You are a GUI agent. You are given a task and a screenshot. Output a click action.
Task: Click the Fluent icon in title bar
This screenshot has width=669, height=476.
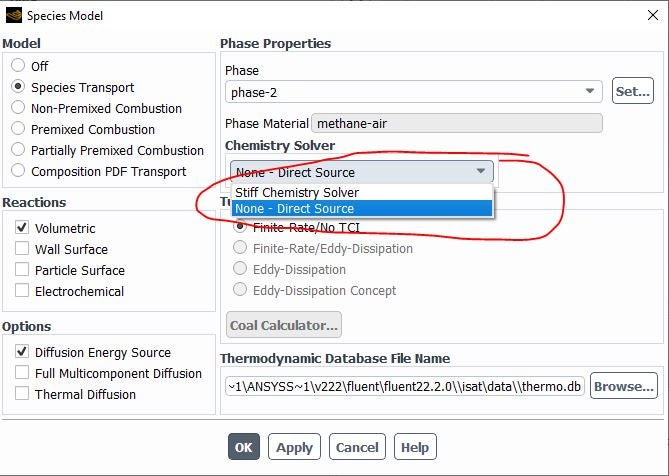click(x=12, y=15)
